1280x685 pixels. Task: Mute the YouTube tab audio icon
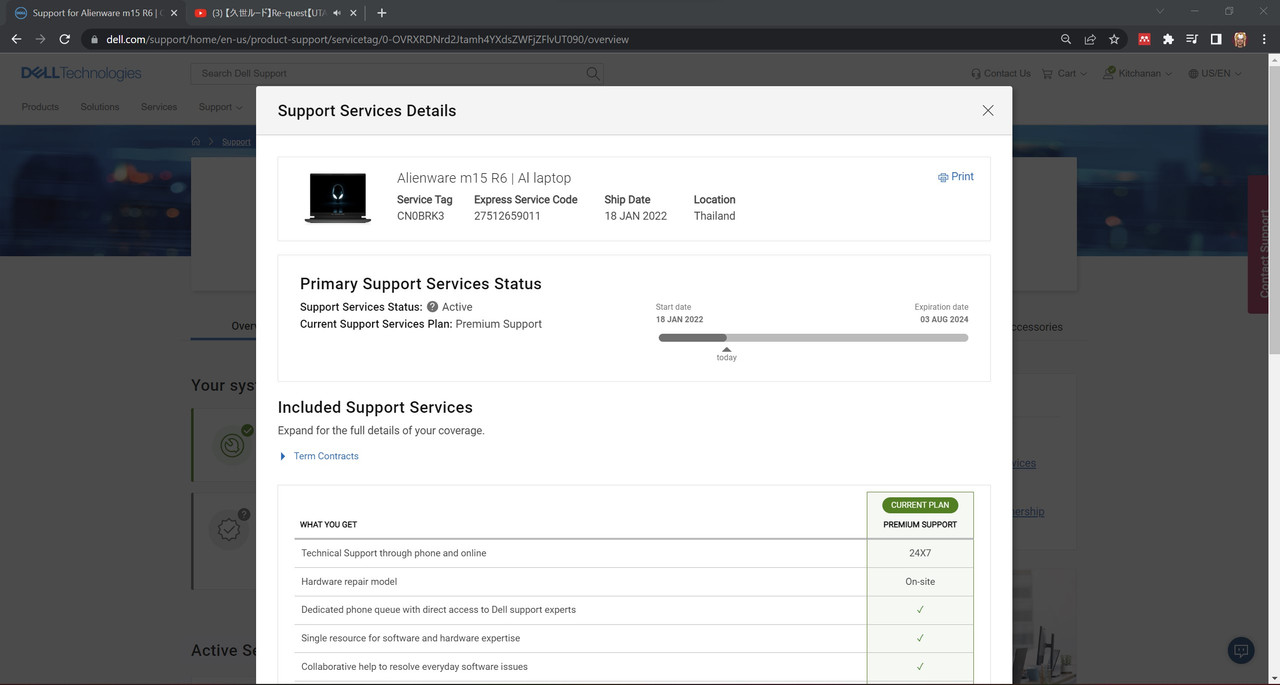pos(337,13)
